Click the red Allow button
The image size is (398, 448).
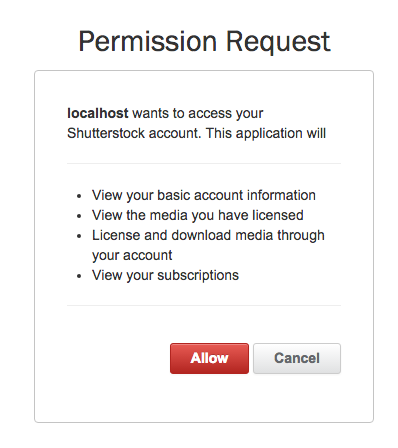coord(209,358)
